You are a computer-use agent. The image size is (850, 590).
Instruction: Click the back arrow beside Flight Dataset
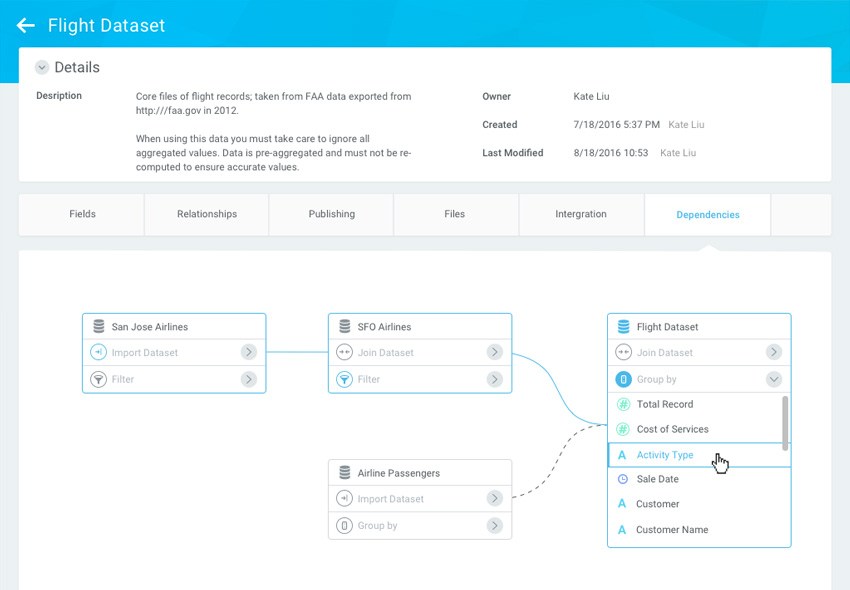(x=26, y=26)
